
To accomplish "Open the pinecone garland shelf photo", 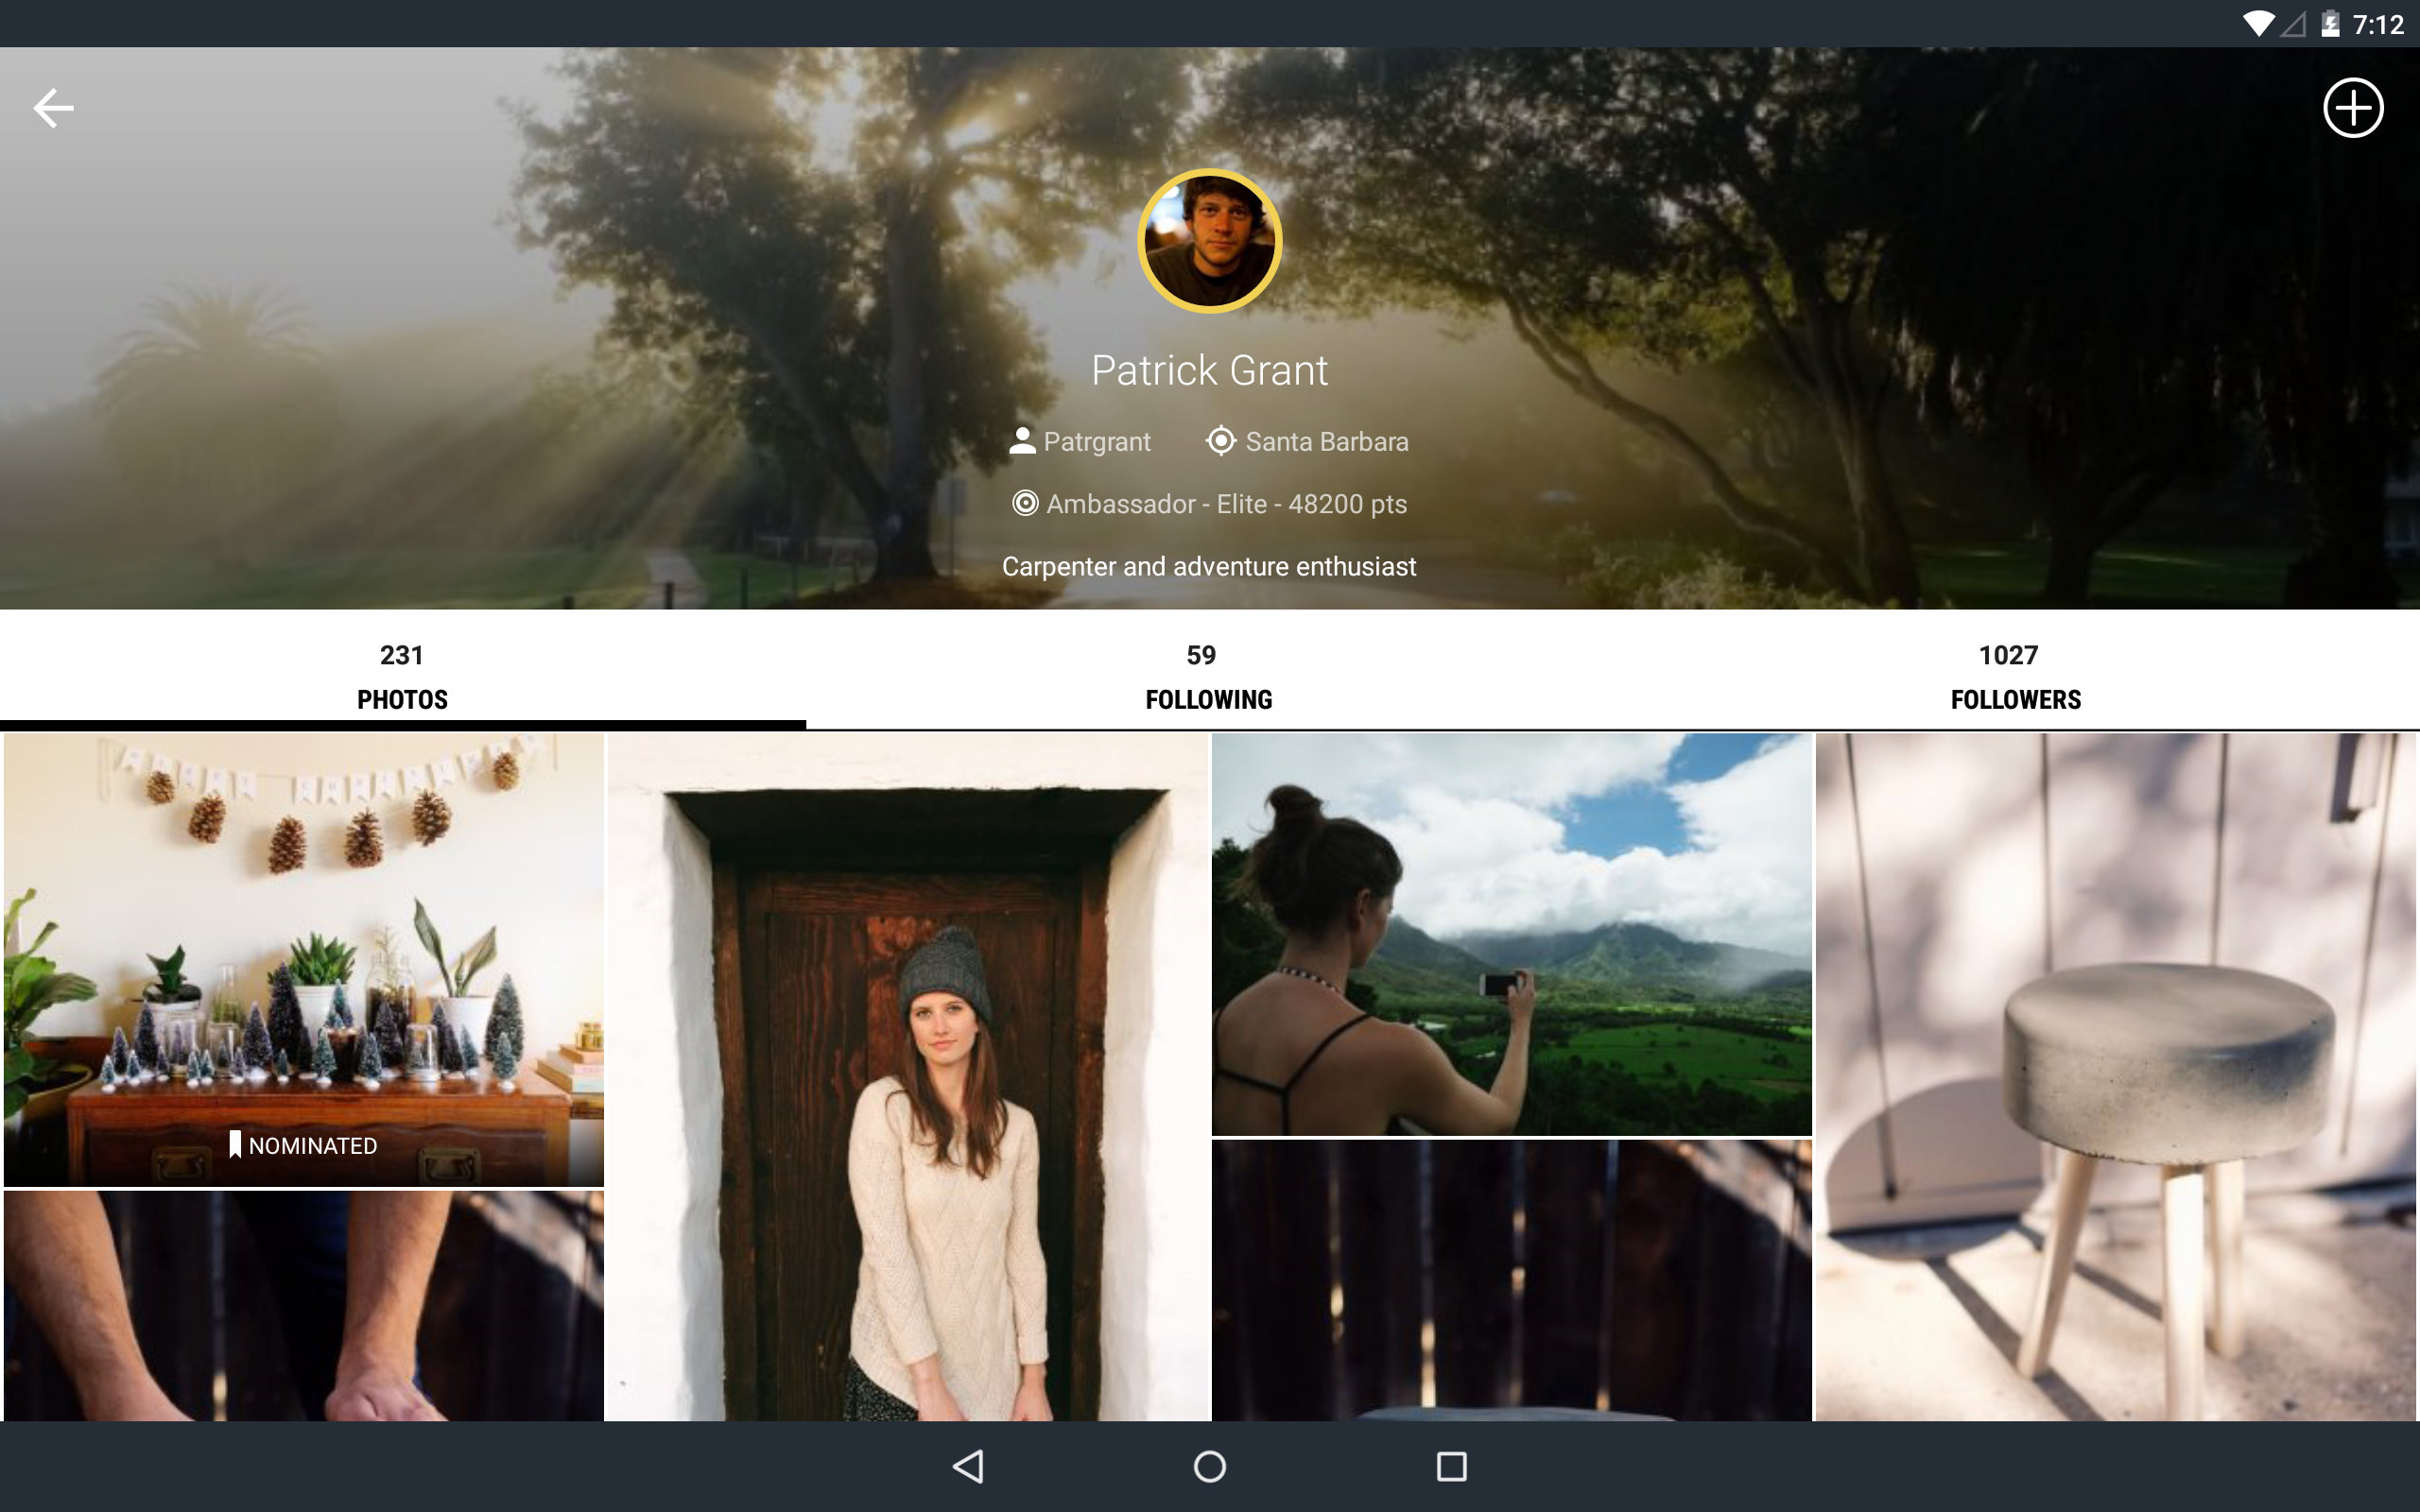I will click(x=304, y=940).
